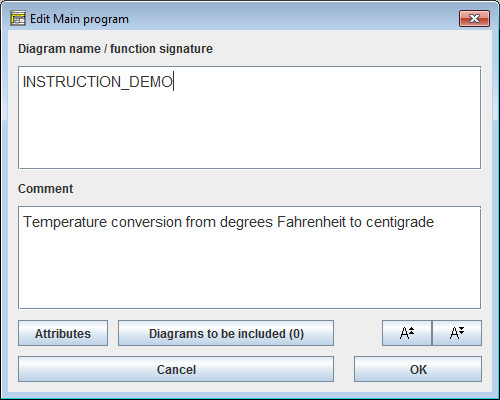Increase the font size with A-up button
Screen dimensions: 500x400
click(407, 333)
